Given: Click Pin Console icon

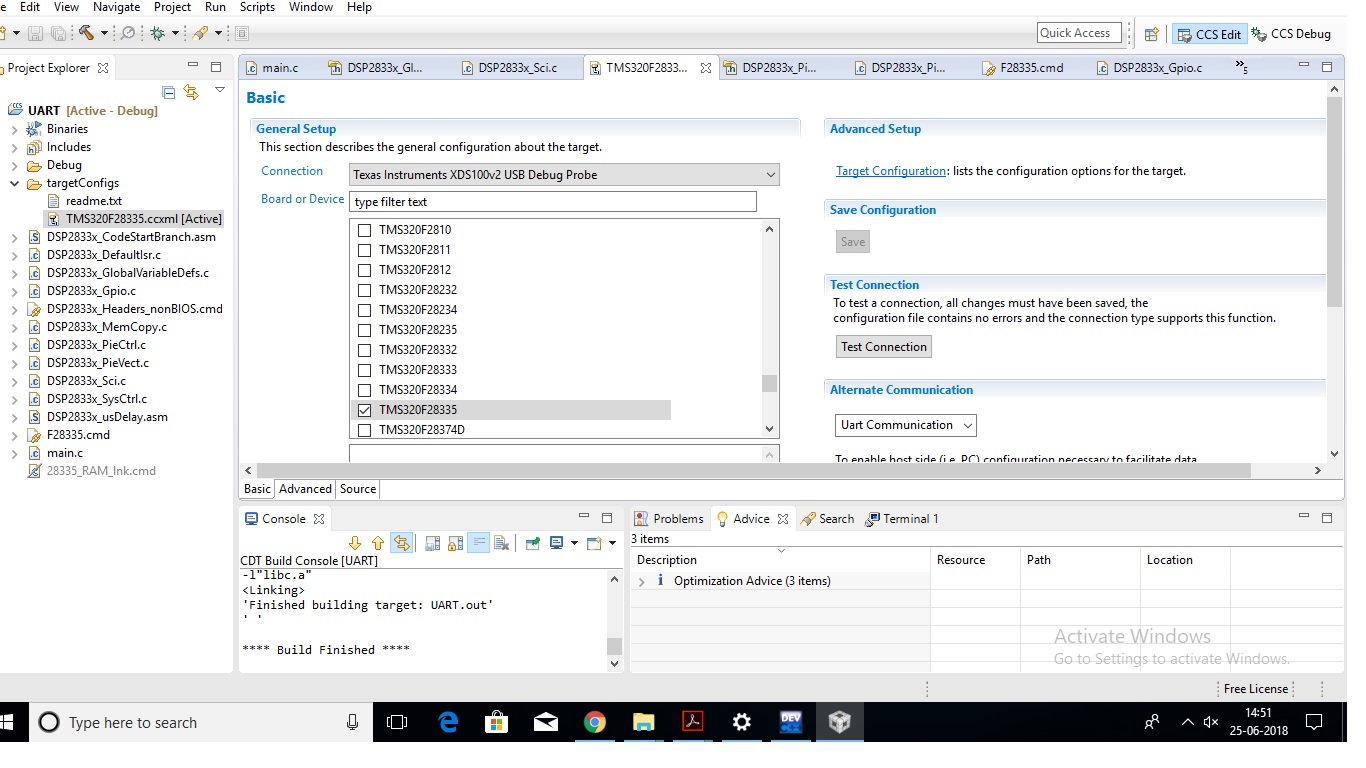Looking at the screenshot, I should click(x=532, y=543).
